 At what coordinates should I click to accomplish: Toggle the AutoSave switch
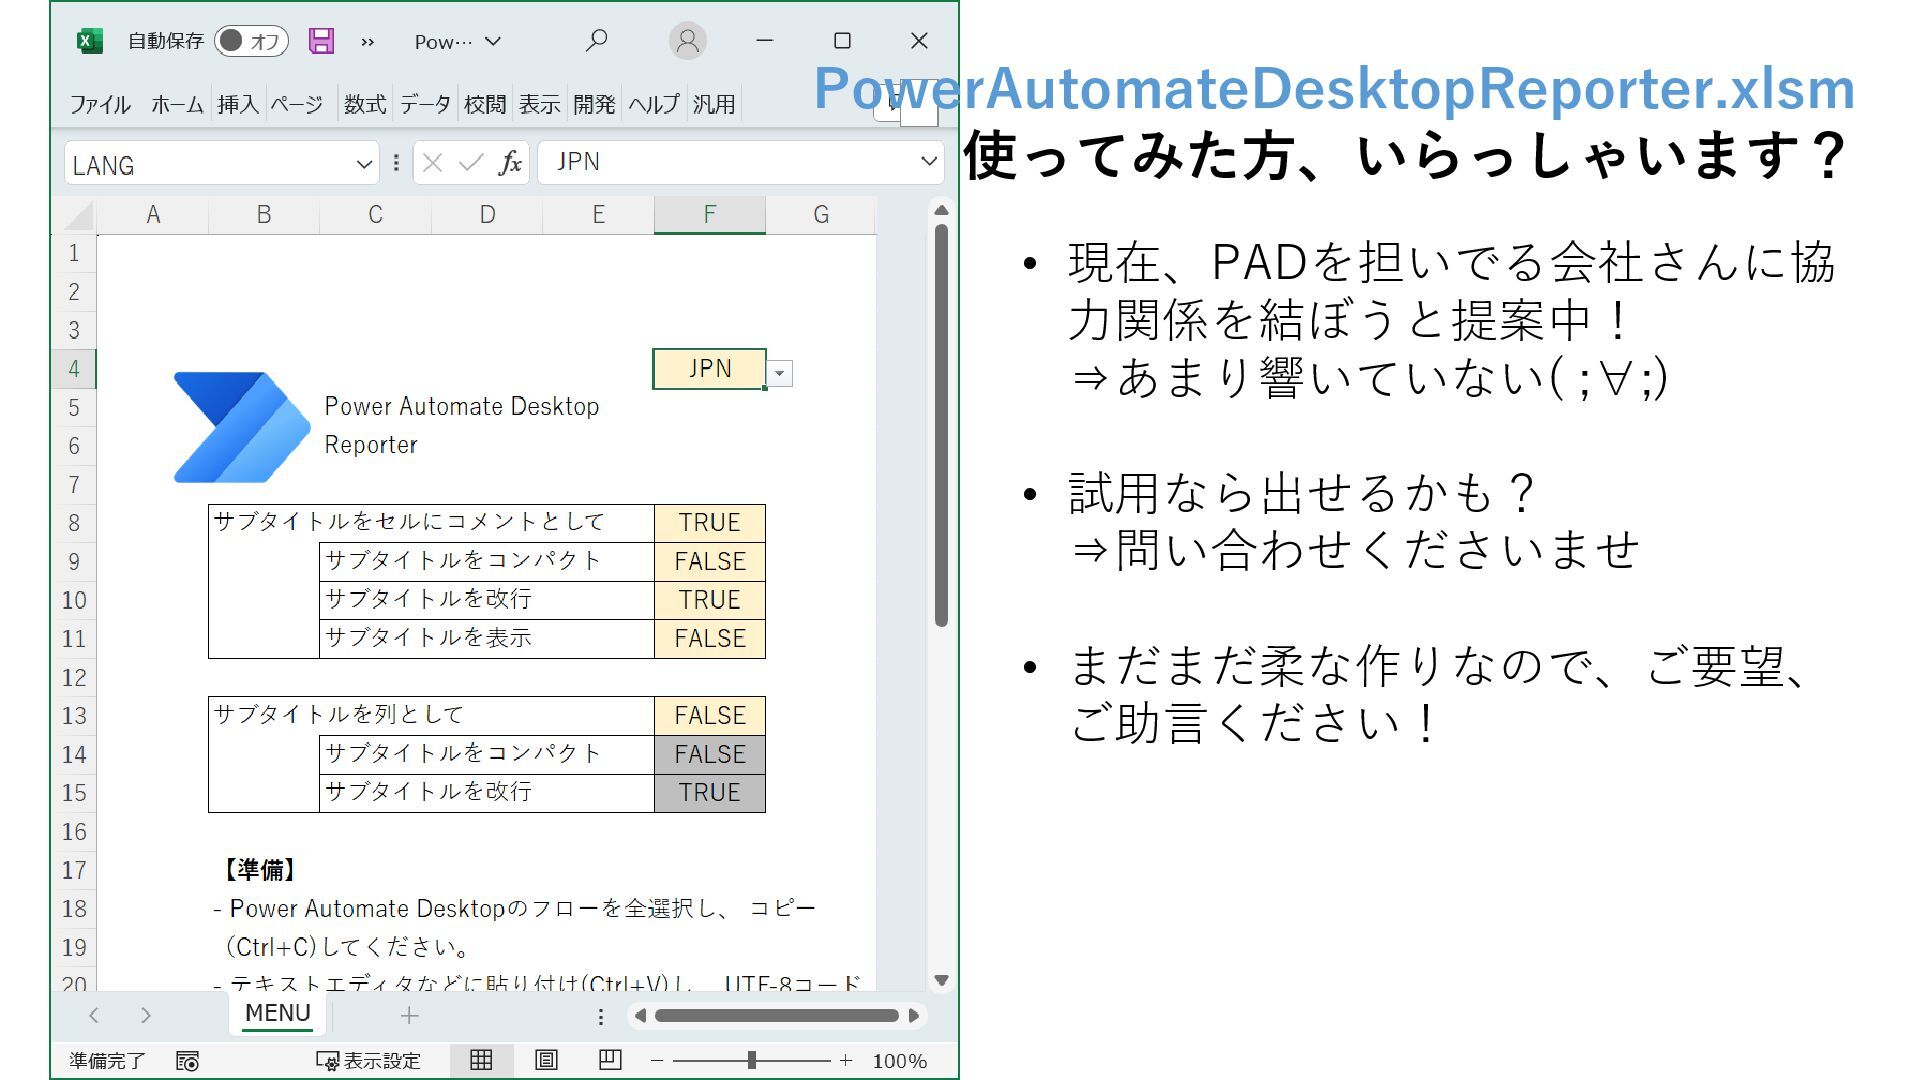[x=251, y=41]
